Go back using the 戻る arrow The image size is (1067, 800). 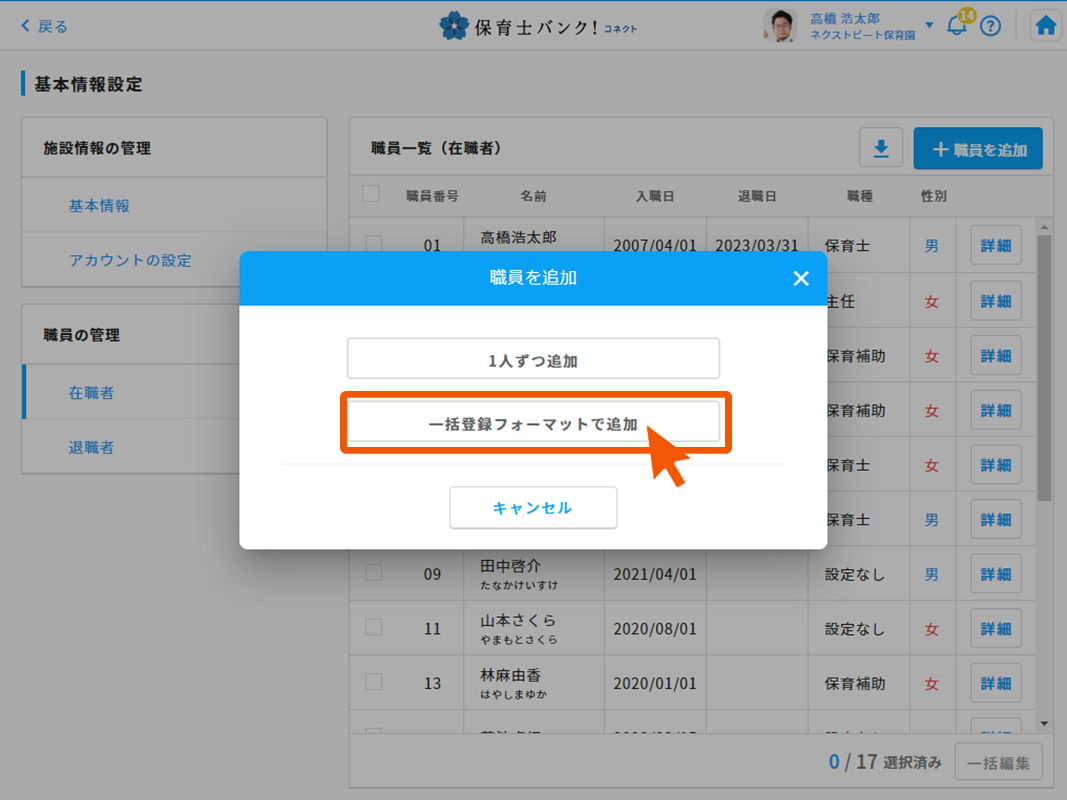coord(45,26)
